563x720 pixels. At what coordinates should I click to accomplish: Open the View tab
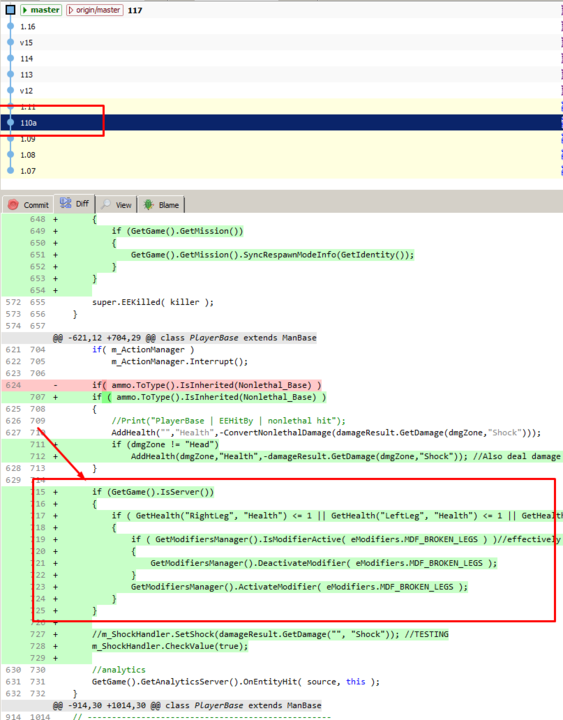117,205
